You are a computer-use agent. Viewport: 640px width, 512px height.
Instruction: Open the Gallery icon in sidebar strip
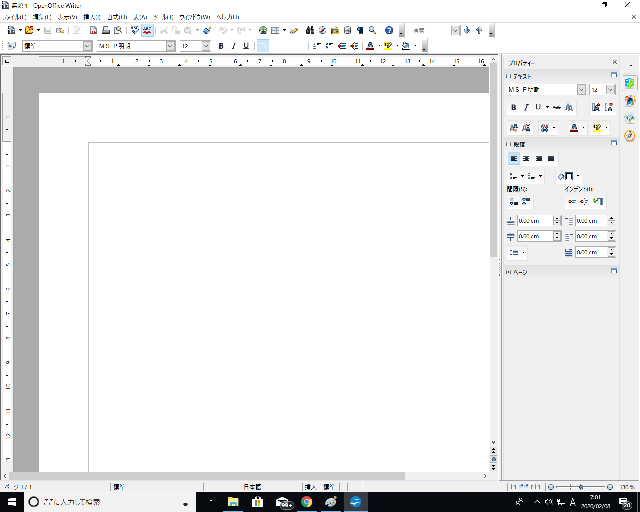tap(630, 118)
